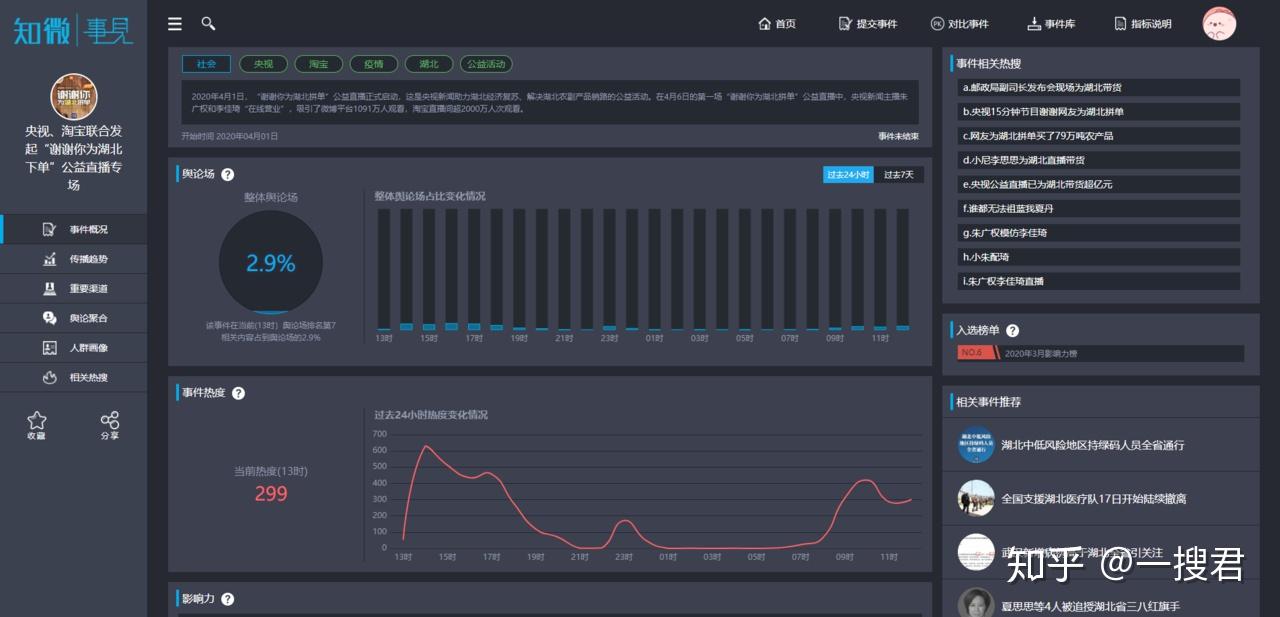Open hot search c.网友为湖北拼单买了79万吨农产品
Viewport: 1280px width, 617px height.
click(1099, 136)
